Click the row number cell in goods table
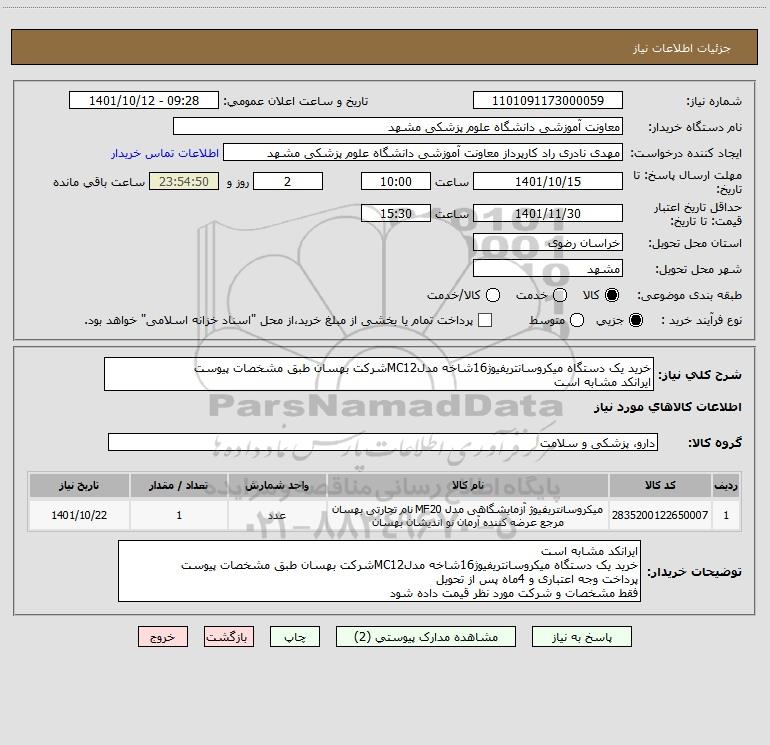 coord(726,515)
